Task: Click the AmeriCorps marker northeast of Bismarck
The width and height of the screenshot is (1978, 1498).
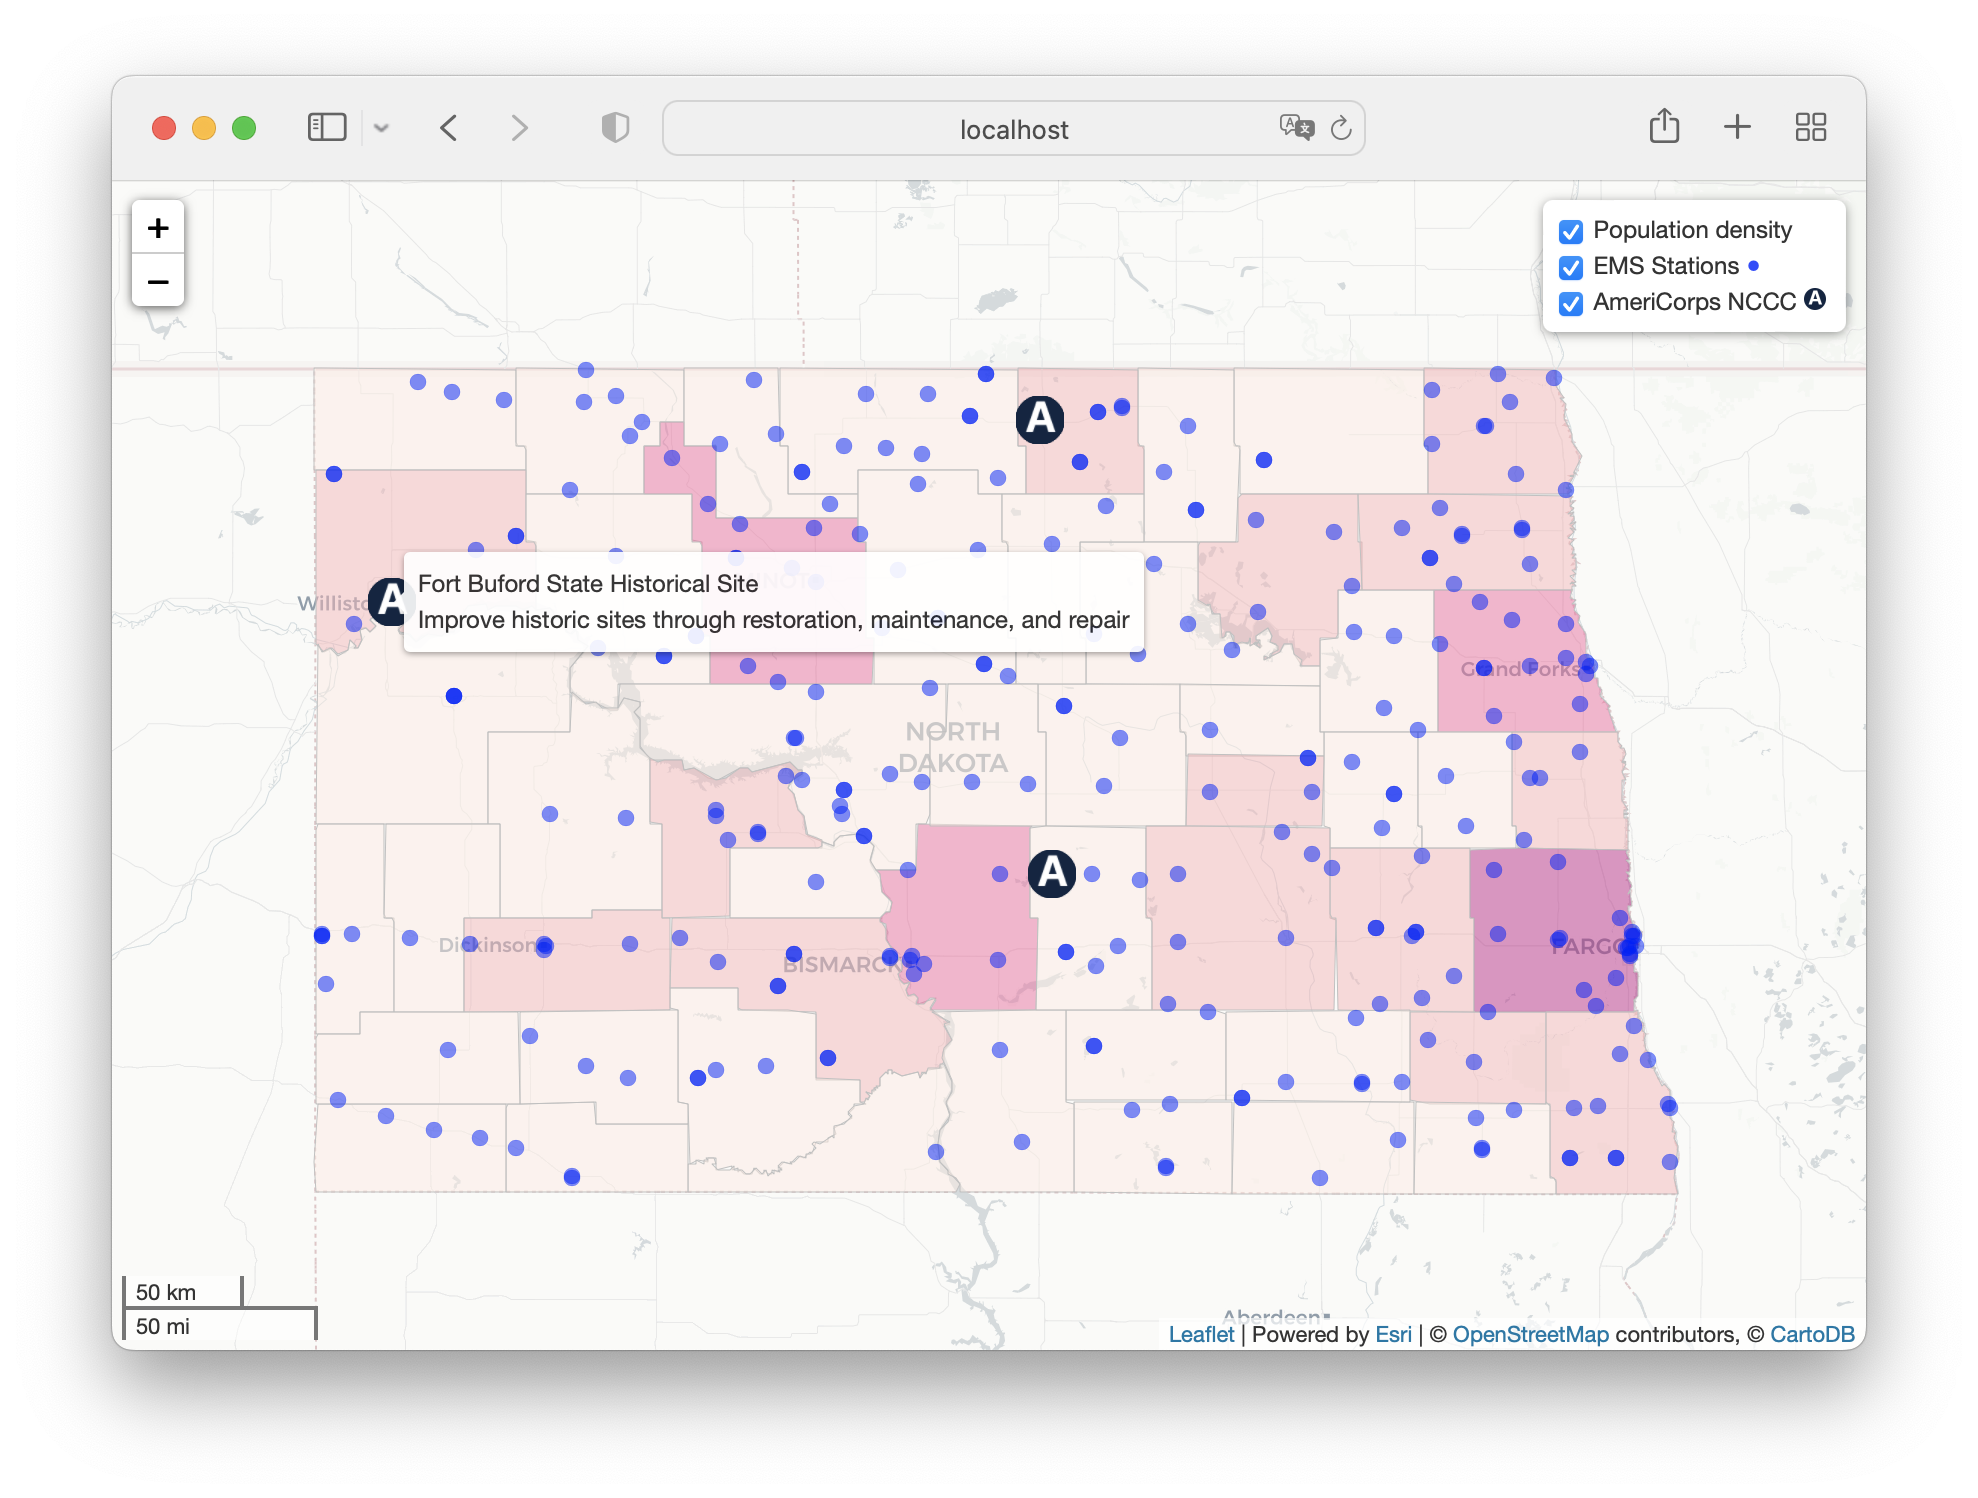Action: 1052,873
